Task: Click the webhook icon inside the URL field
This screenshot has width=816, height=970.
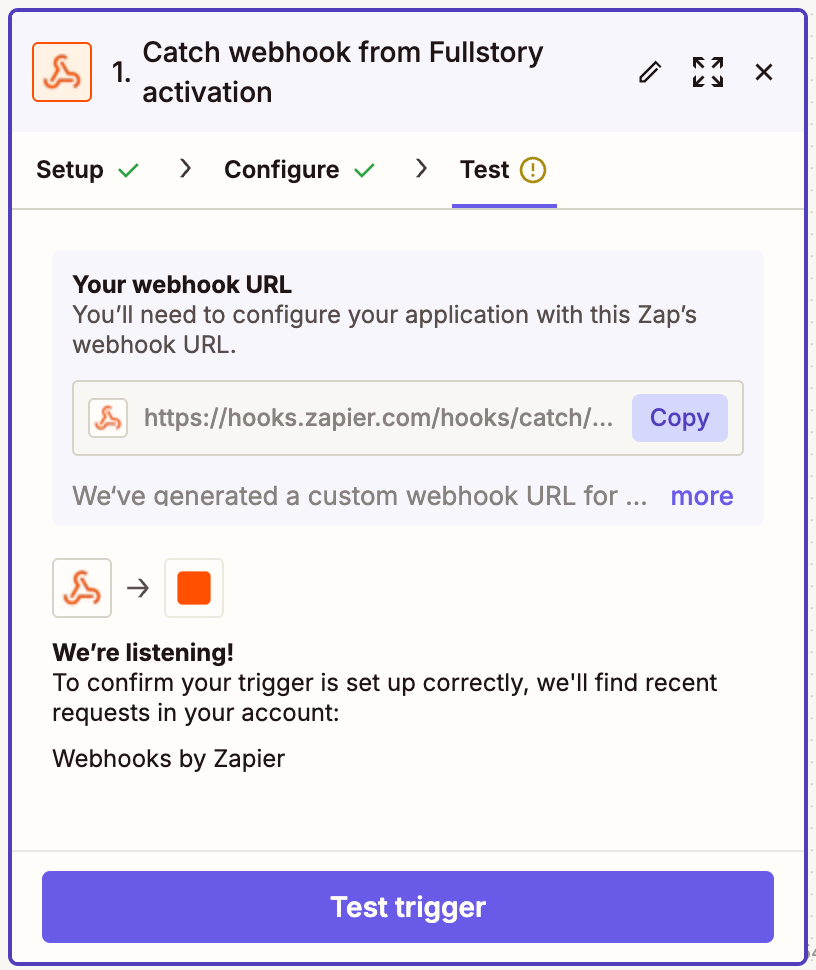Action: 108,418
